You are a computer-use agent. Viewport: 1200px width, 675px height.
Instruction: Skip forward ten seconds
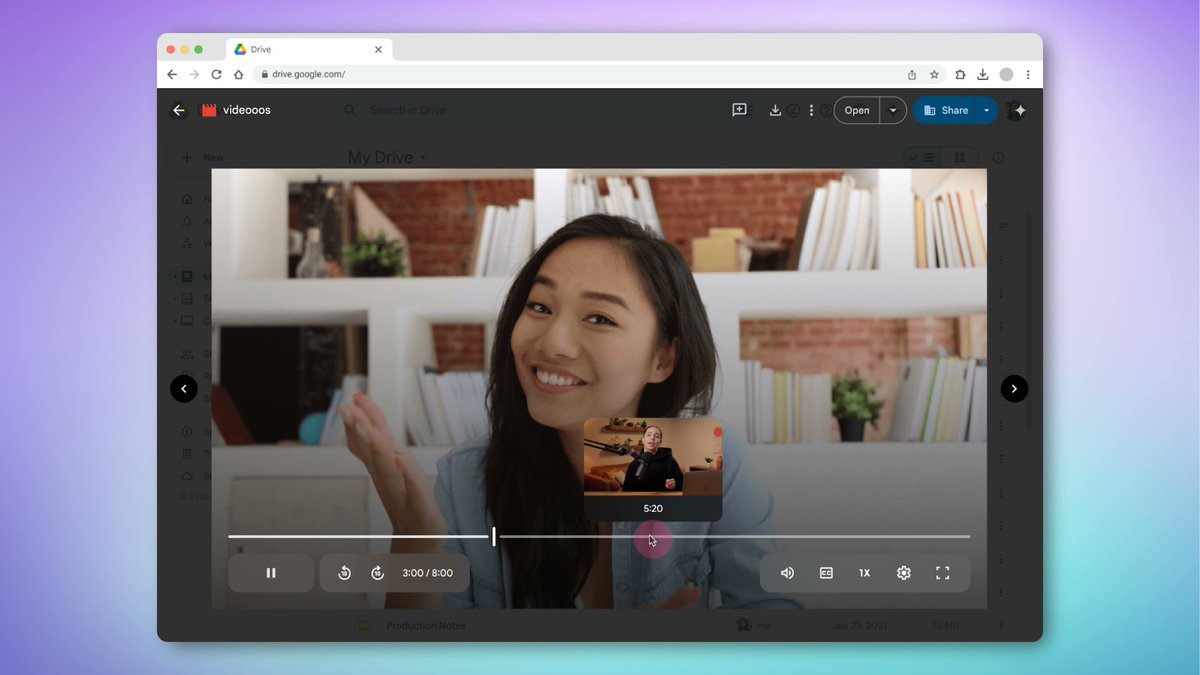click(377, 573)
